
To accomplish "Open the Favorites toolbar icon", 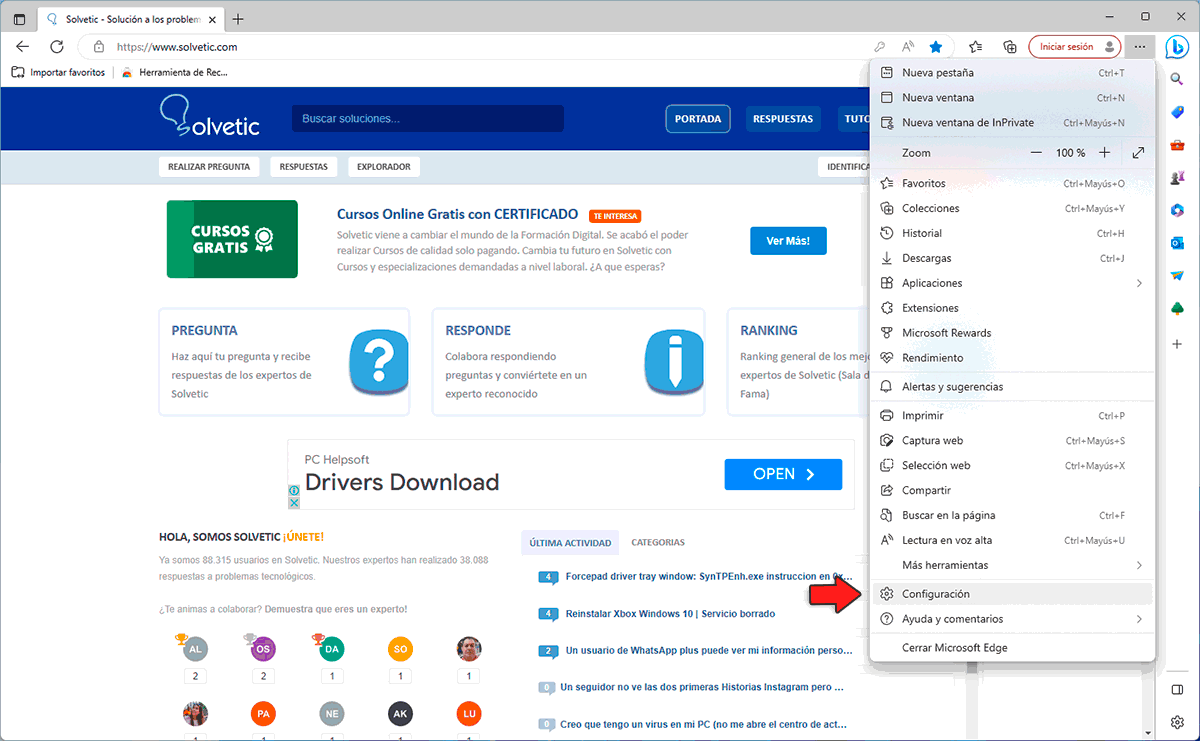I will tap(976, 46).
